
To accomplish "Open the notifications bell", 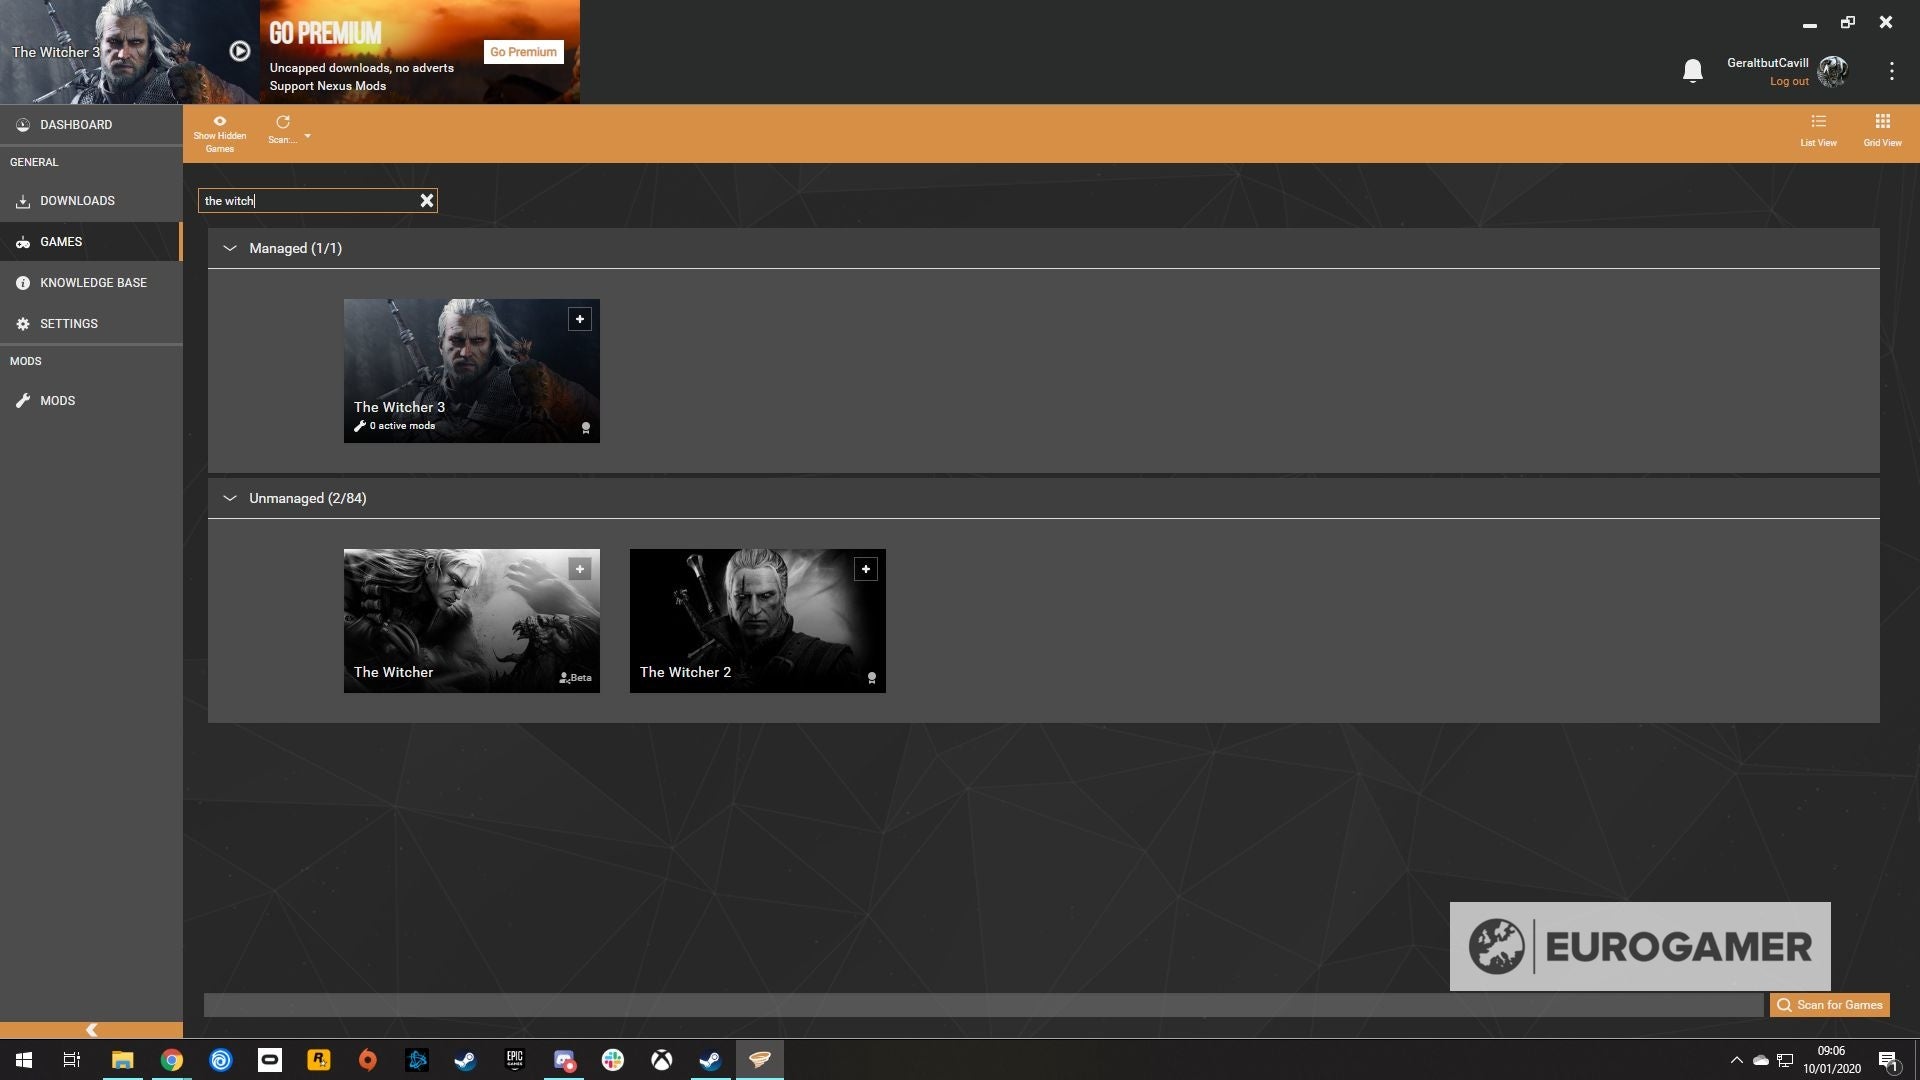I will click(1692, 71).
